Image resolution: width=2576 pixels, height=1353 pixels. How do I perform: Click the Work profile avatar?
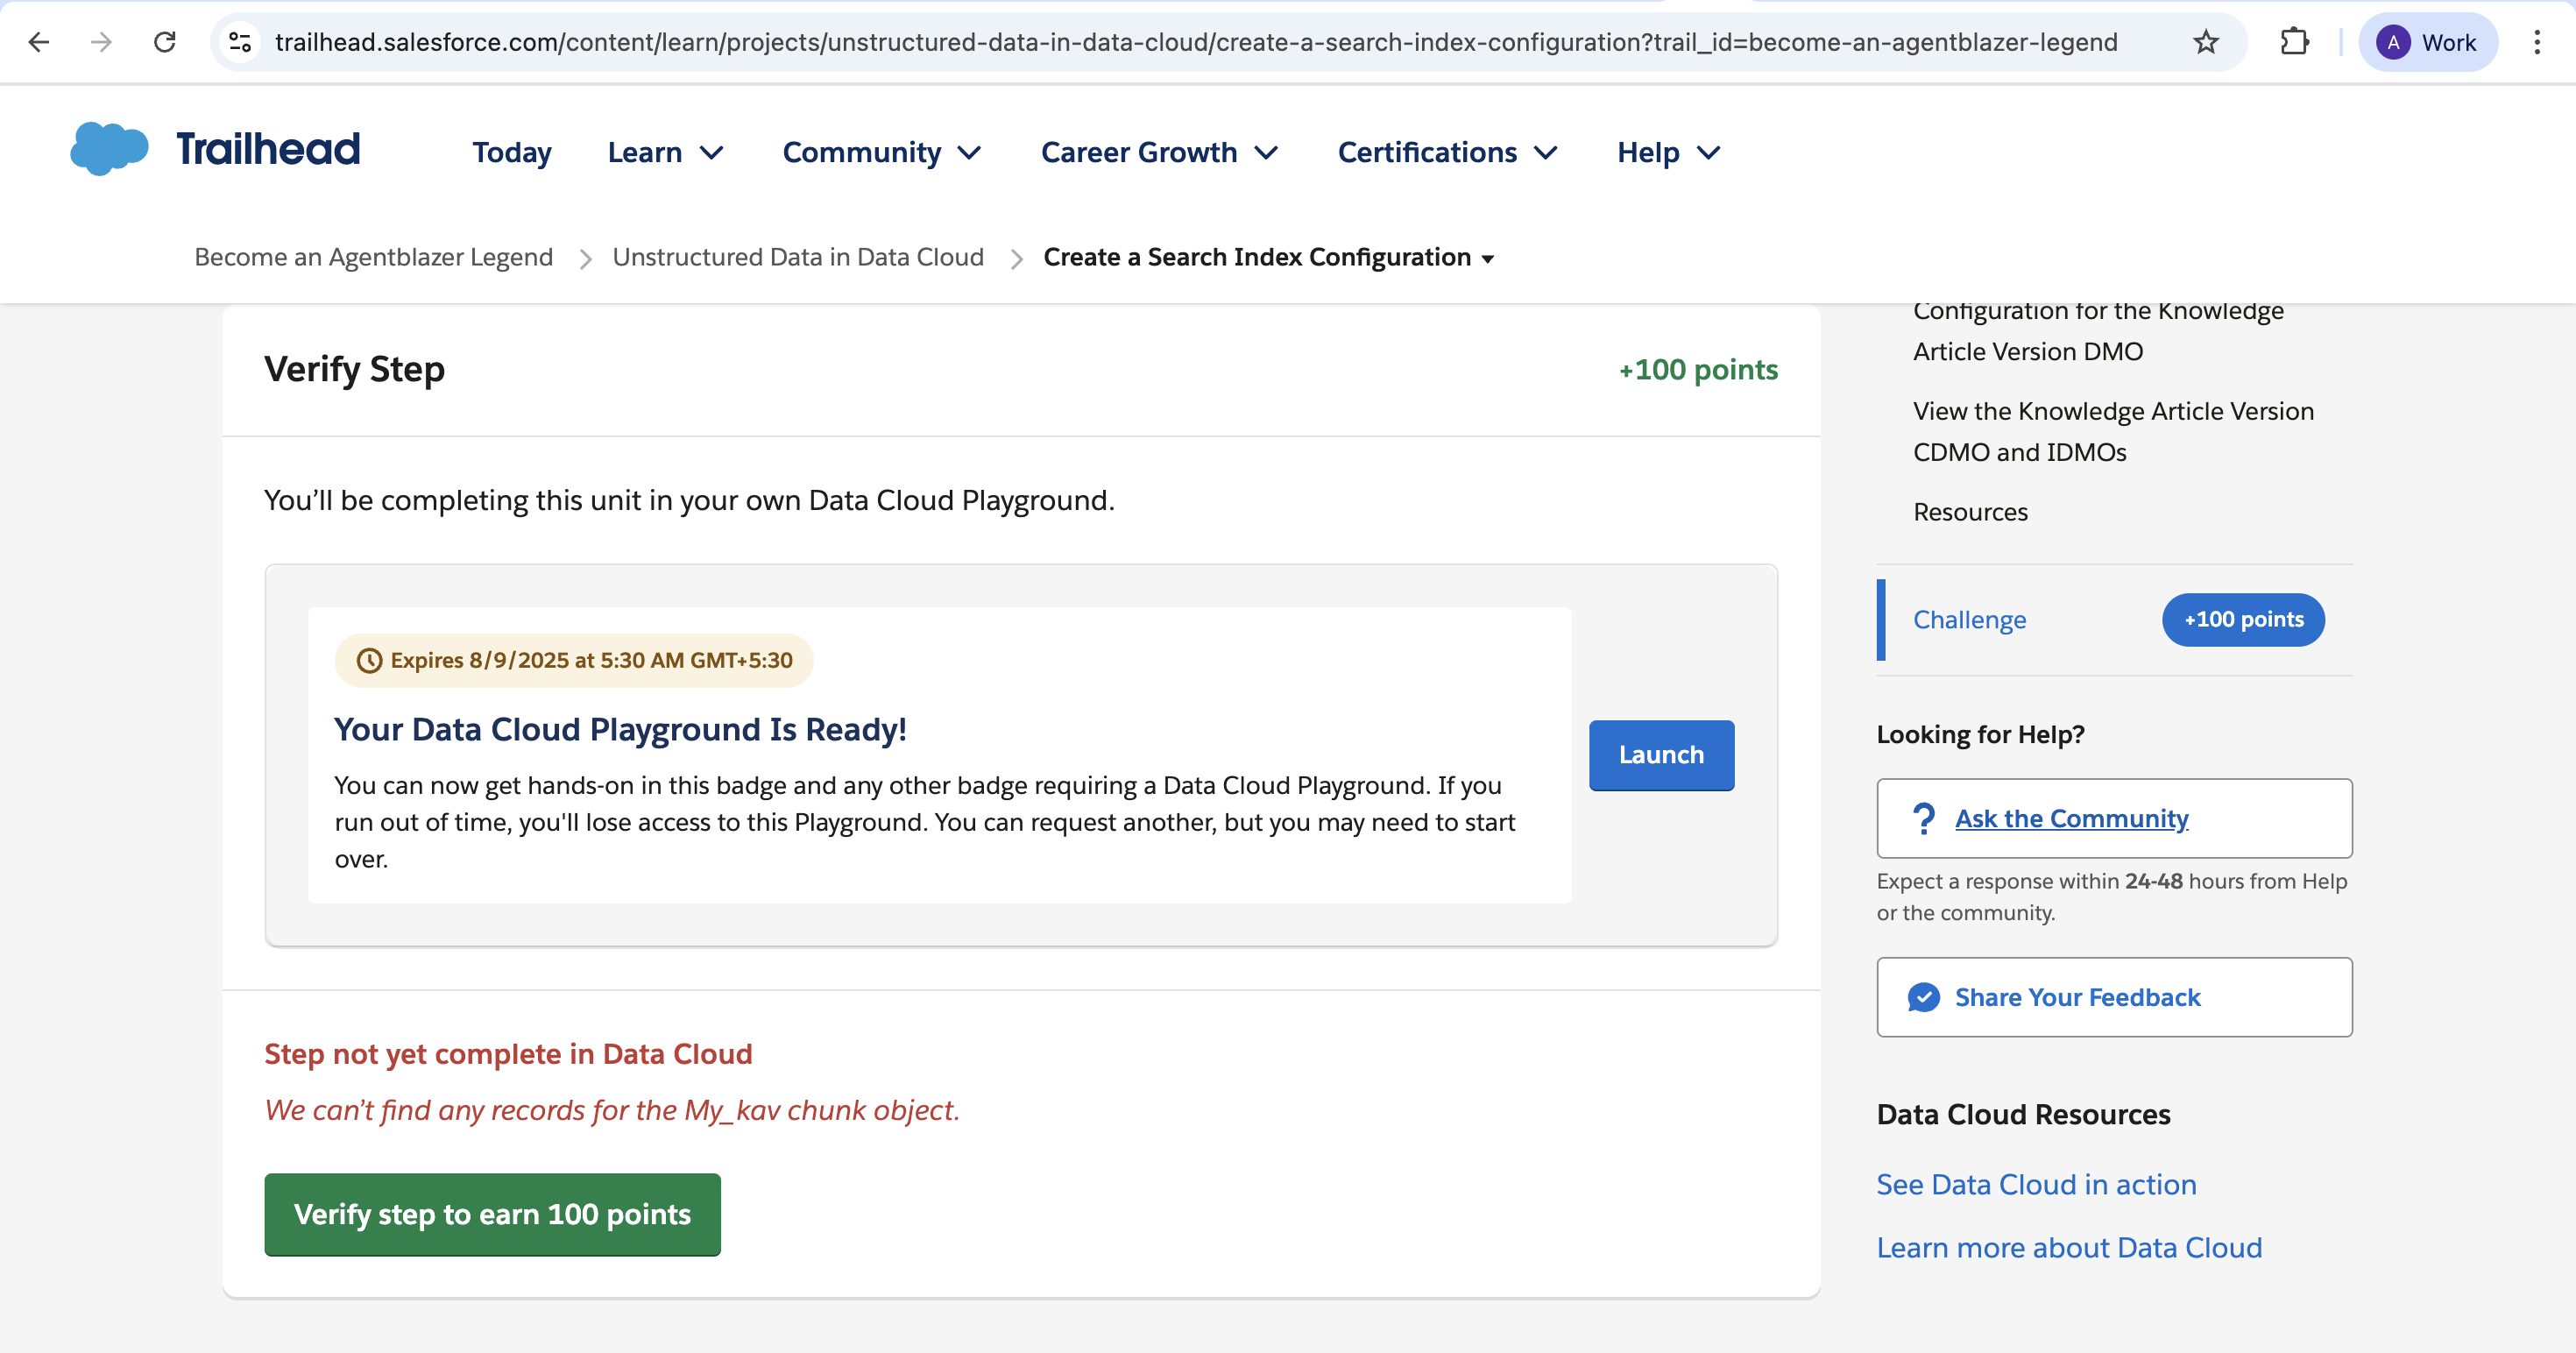pyautogui.click(x=2428, y=42)
